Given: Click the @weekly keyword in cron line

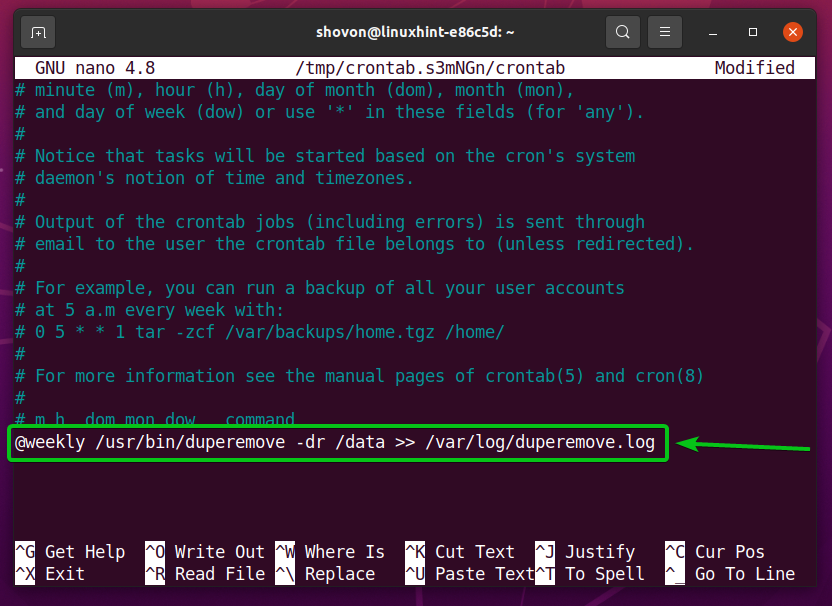Looking at the screenshot, I should click(x=50, y=442).
